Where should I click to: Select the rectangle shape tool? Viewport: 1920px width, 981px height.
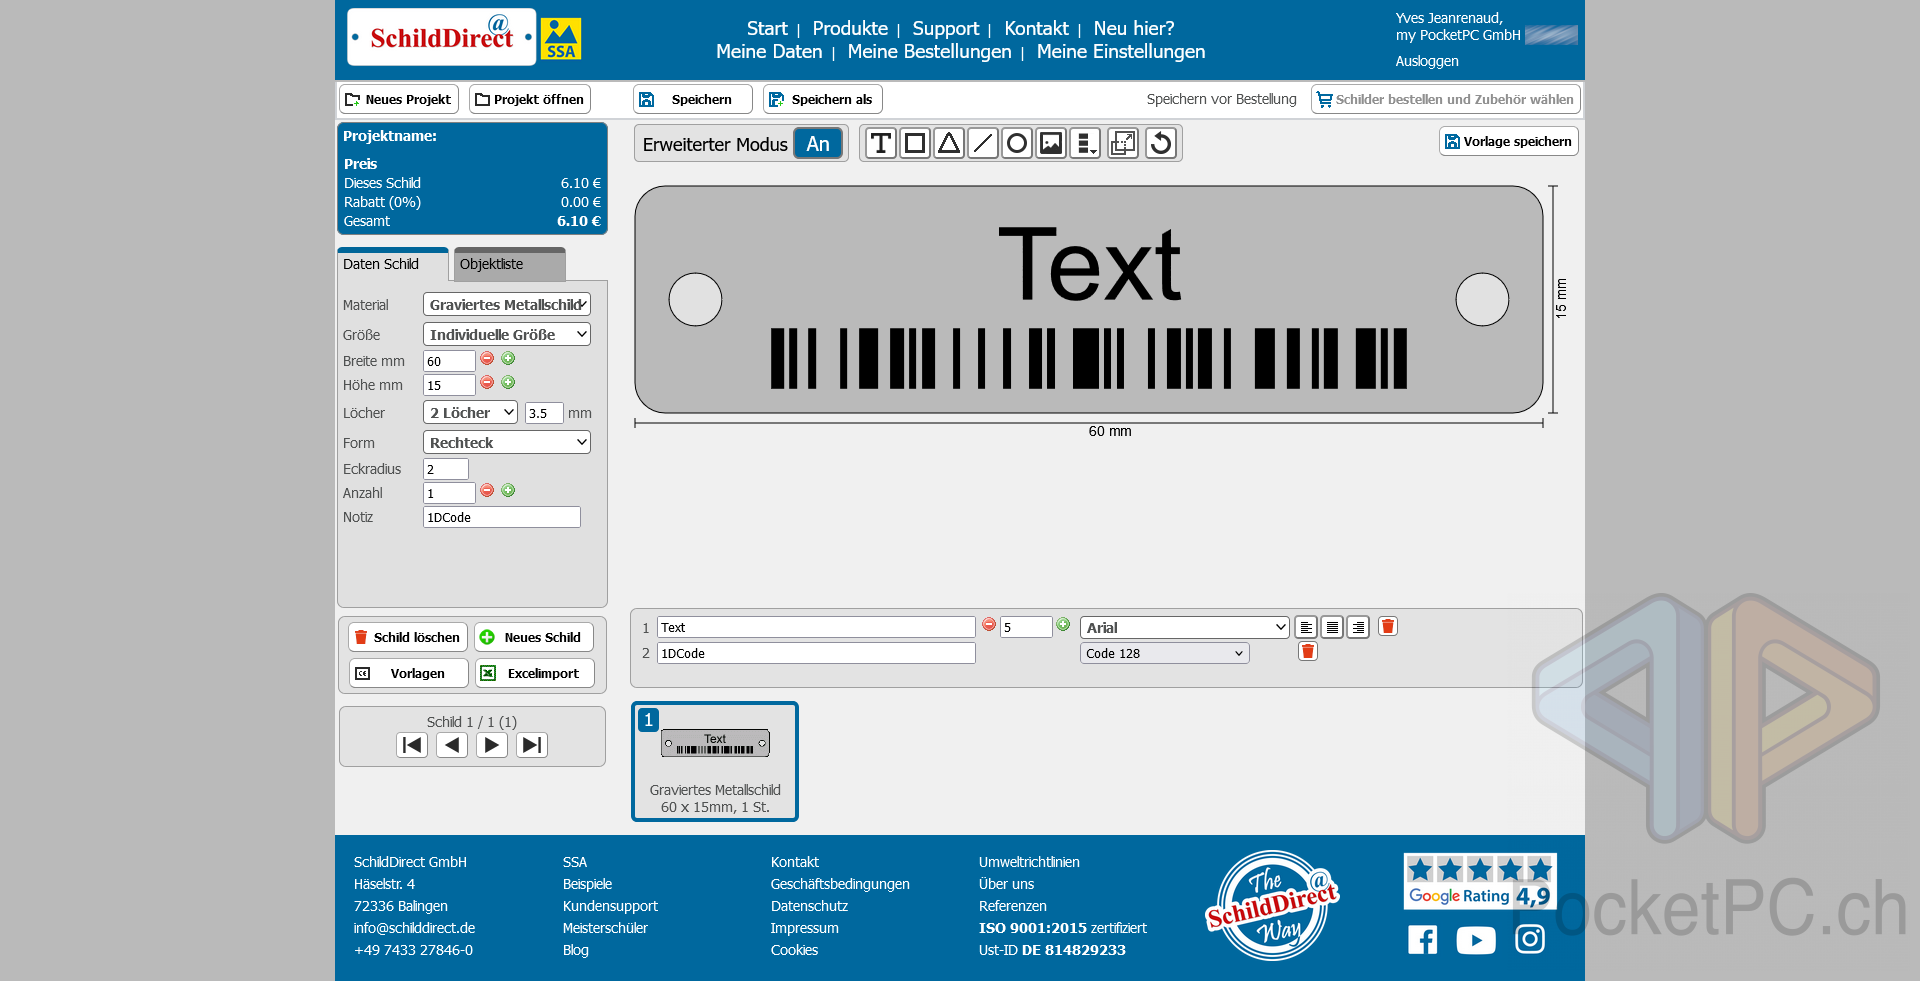point(915,143)
